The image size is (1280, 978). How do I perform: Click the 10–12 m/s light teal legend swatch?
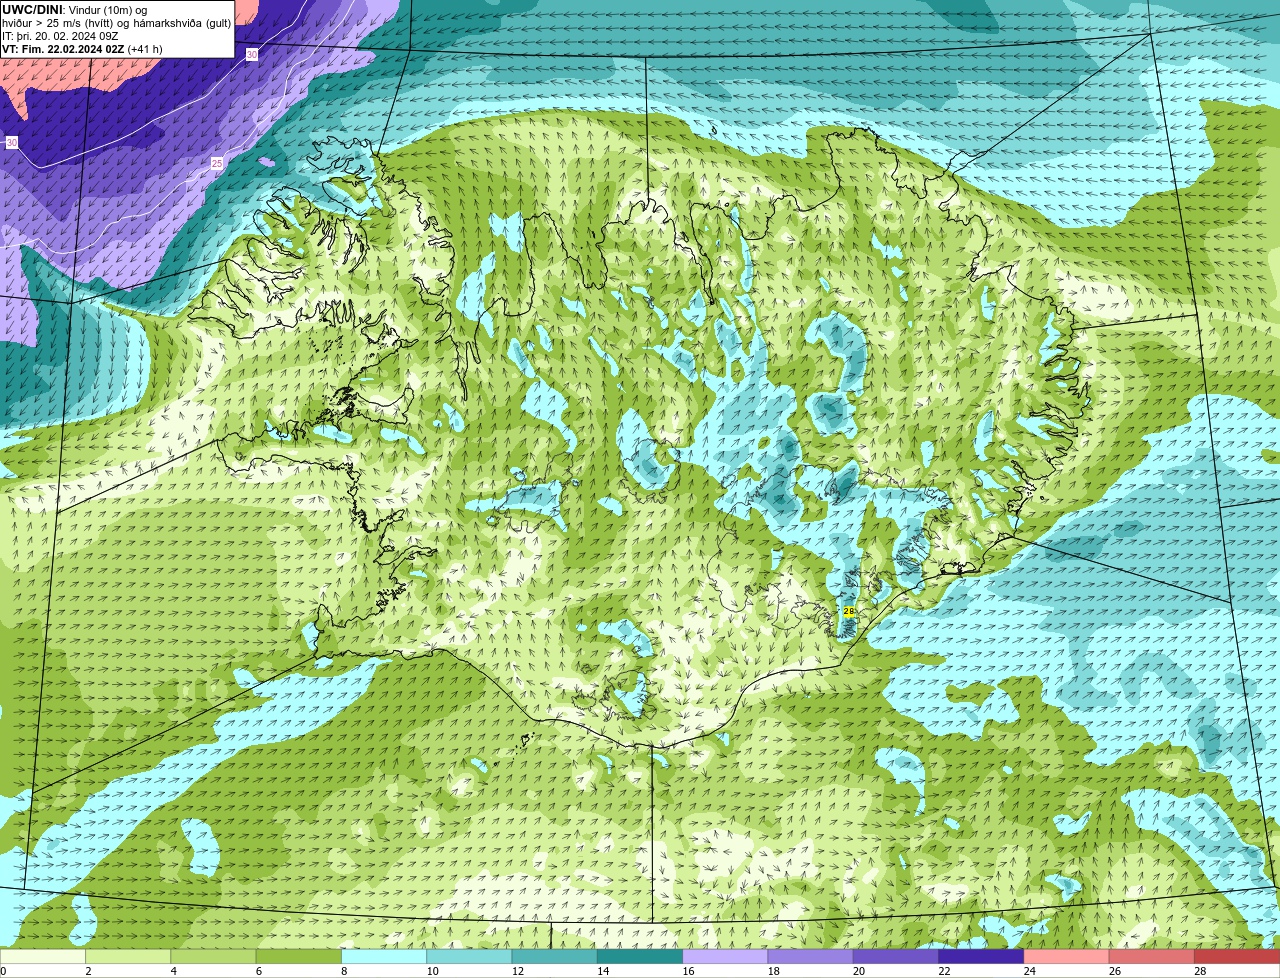pos(469,957)
